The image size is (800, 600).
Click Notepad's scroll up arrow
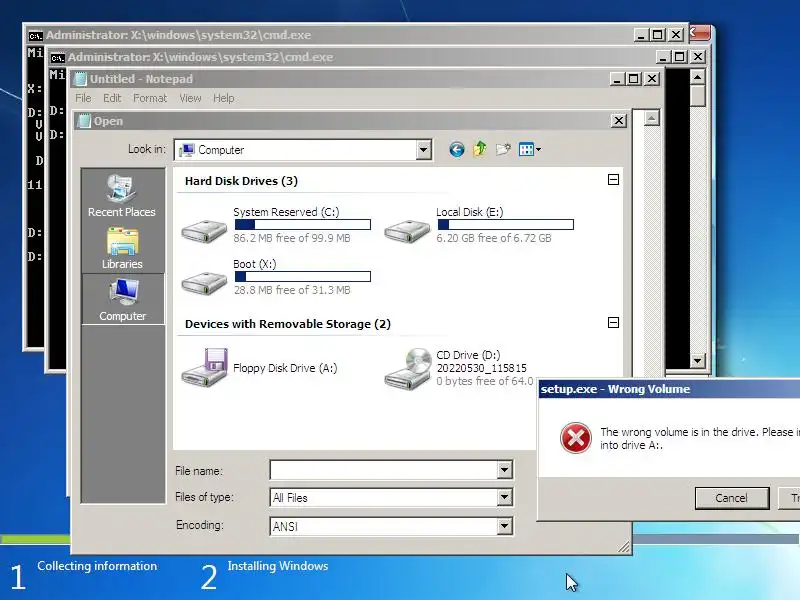point(651,118)
